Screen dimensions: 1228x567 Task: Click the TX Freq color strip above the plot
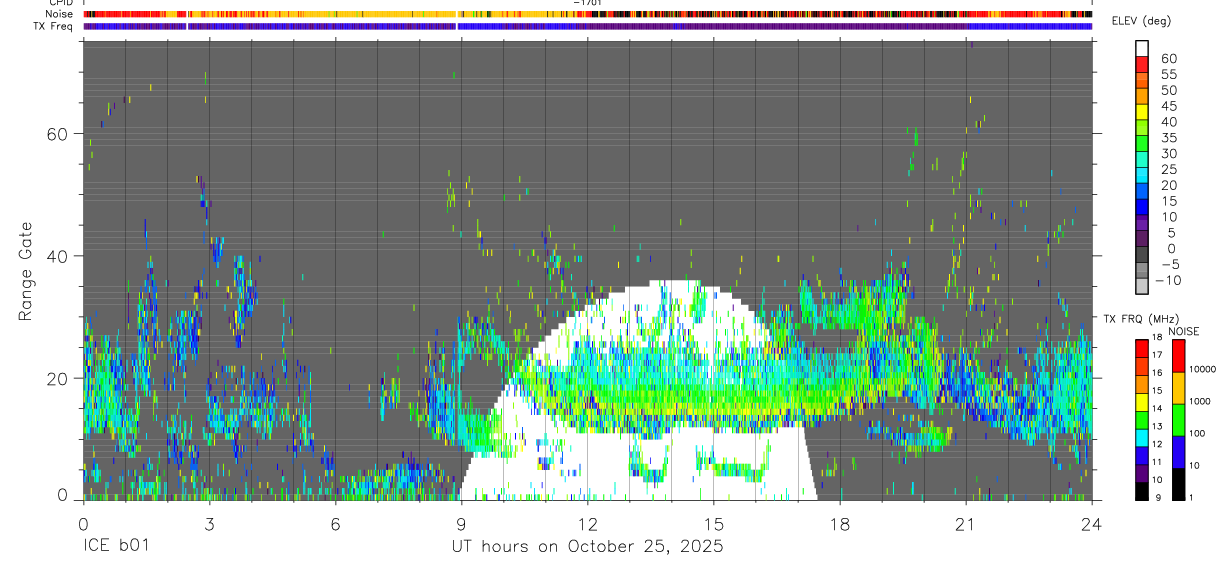588,26
